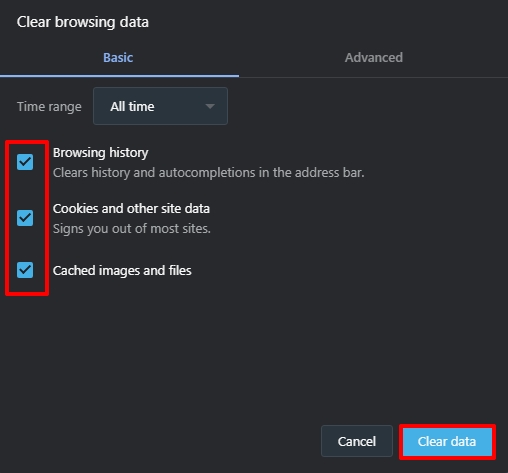The width and height of the screenshot is (508, 473).
Task: Click the Time range label
Action: (x=49, y=107)
